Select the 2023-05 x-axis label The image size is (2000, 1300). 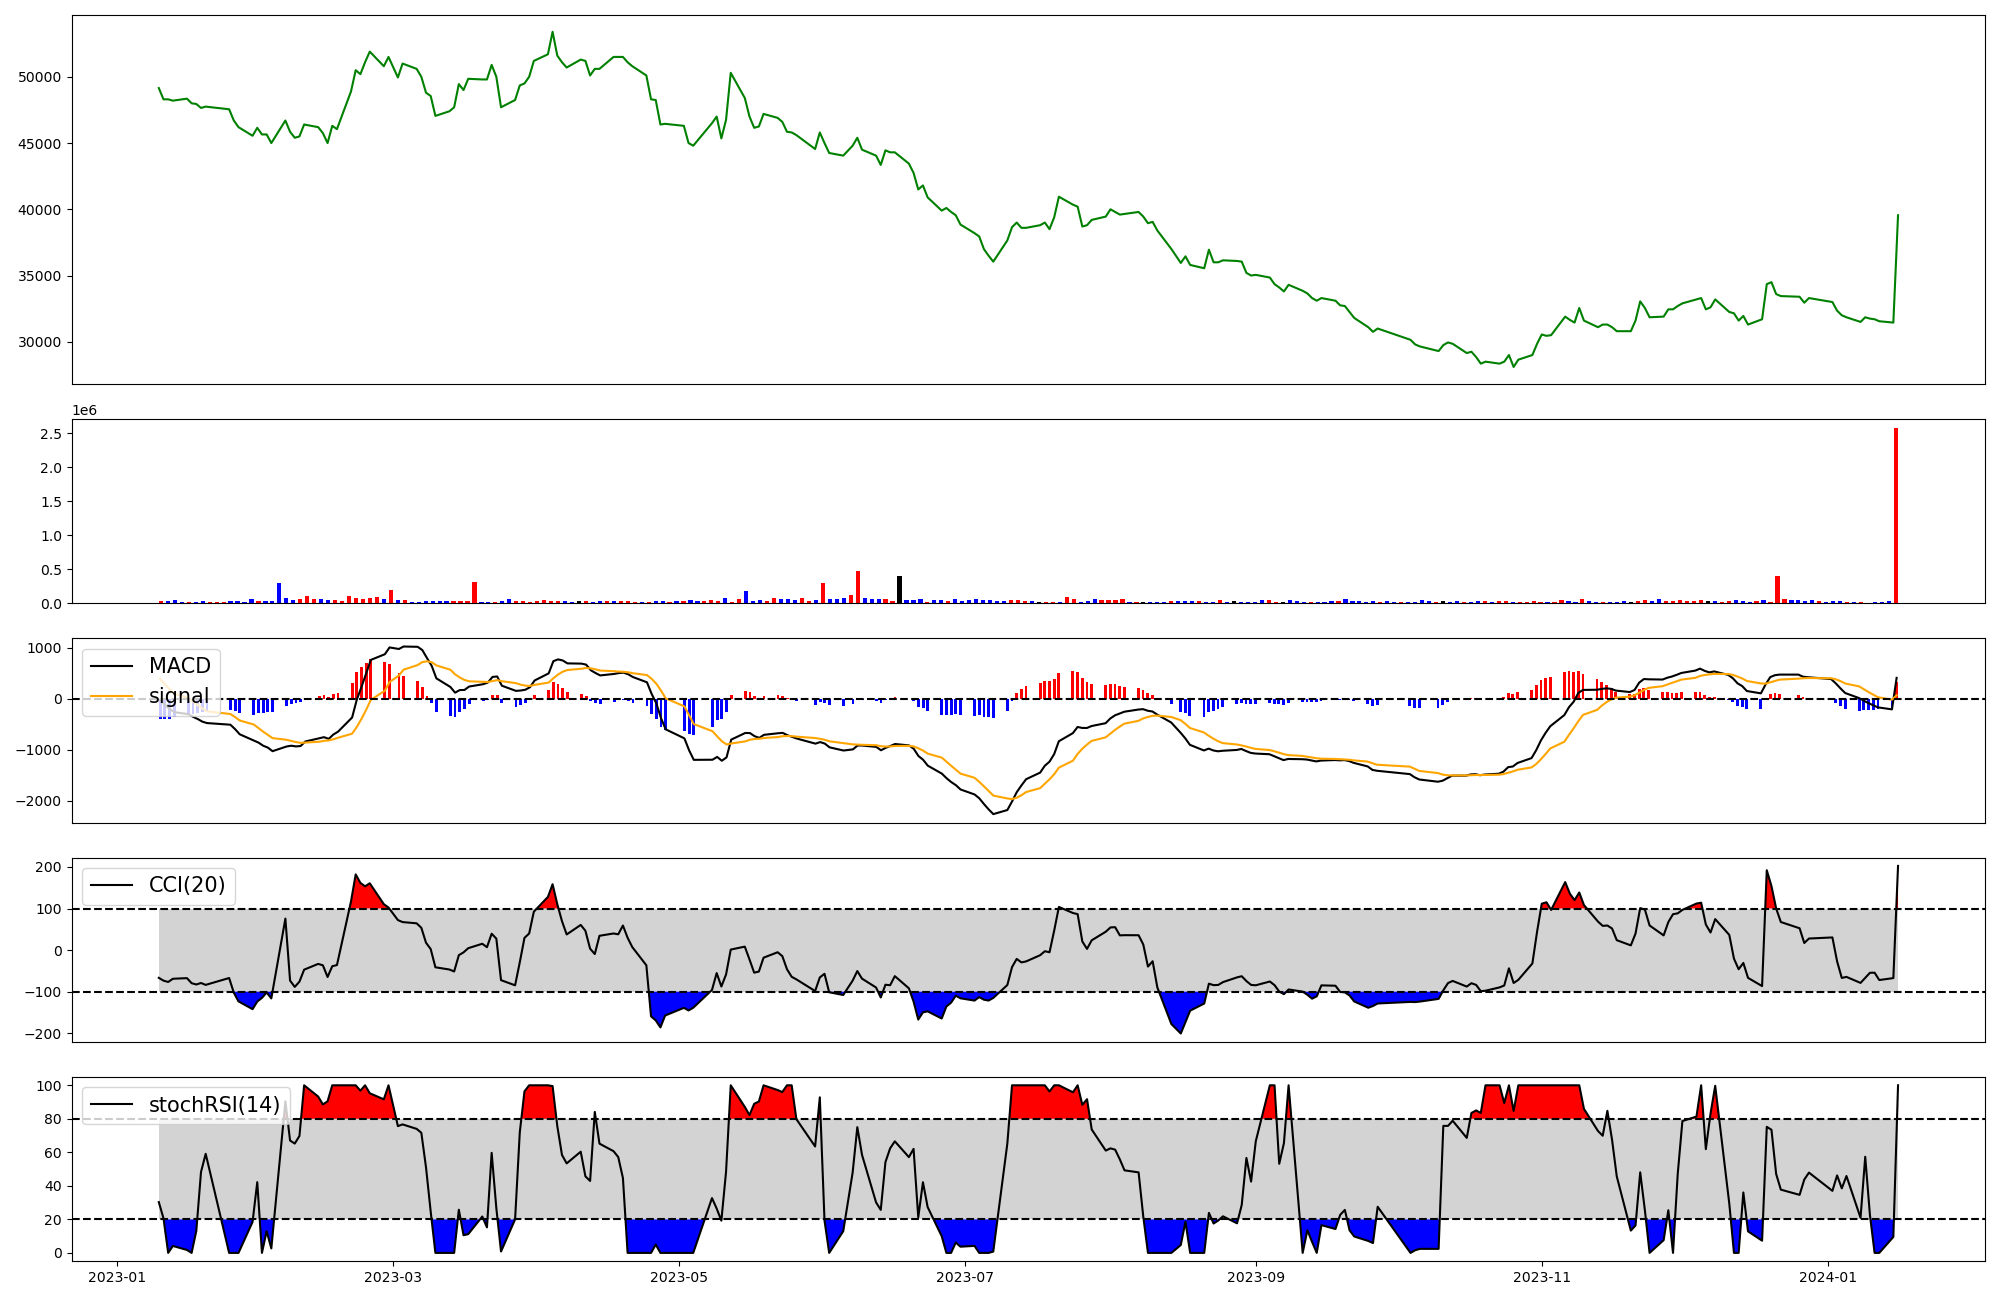(679, 1276)
